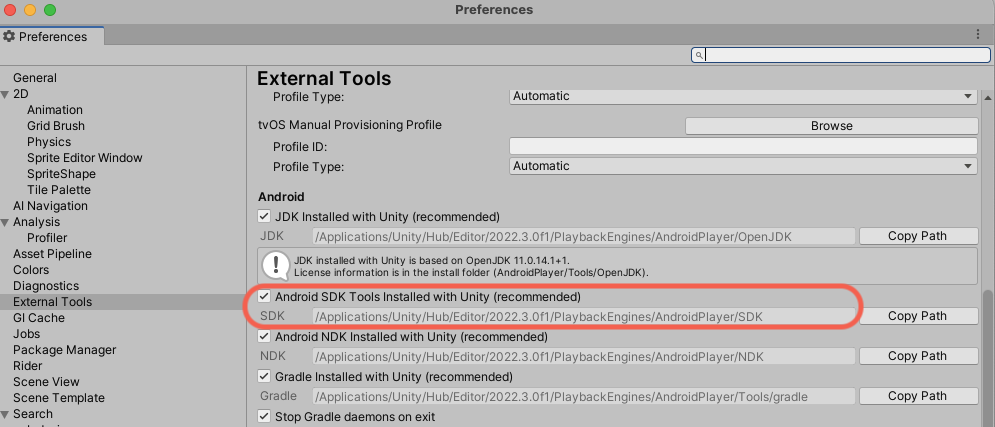Collapse the 2D settings category
The image size is (995, 427).
pos(6,94)
